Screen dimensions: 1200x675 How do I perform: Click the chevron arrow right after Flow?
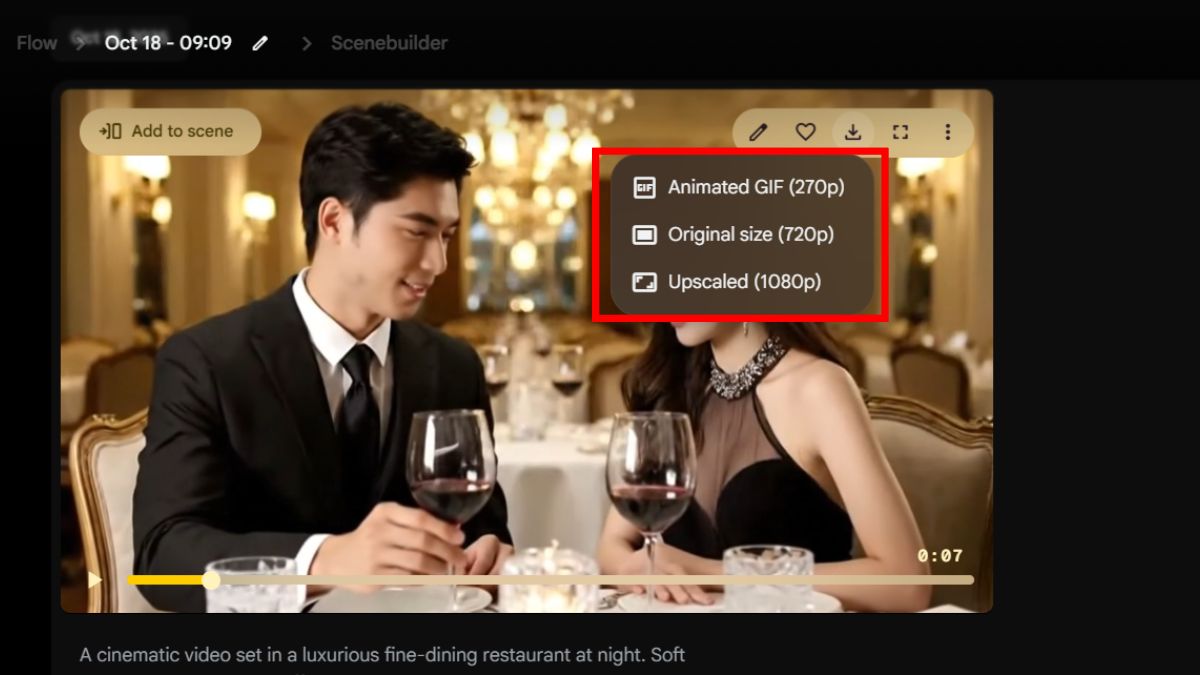coord(78,43)
